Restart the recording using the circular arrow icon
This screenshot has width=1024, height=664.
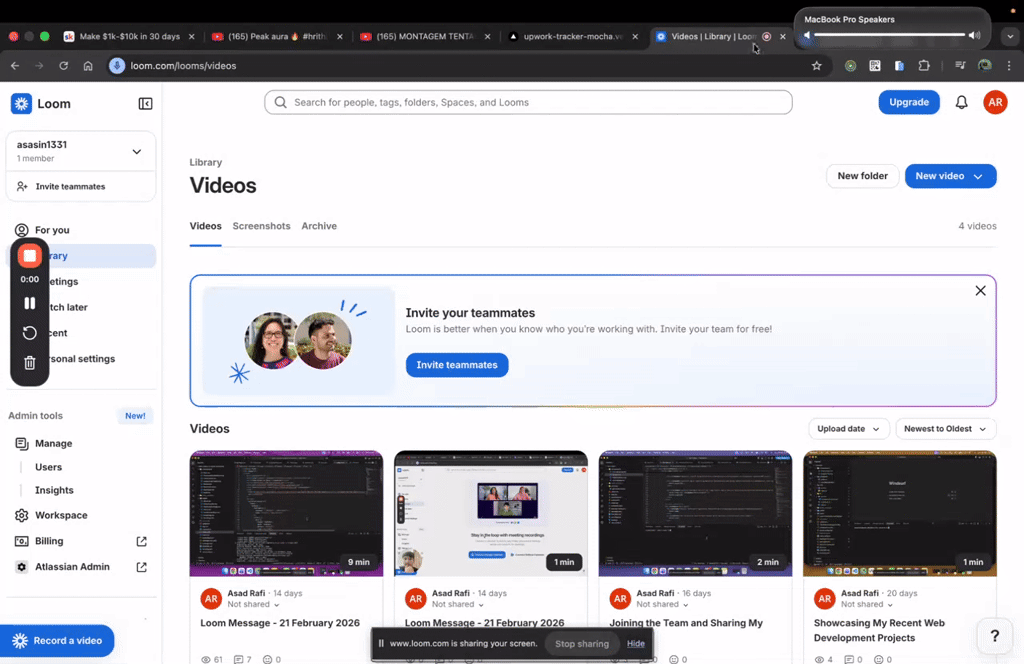[x=29, y=333]
